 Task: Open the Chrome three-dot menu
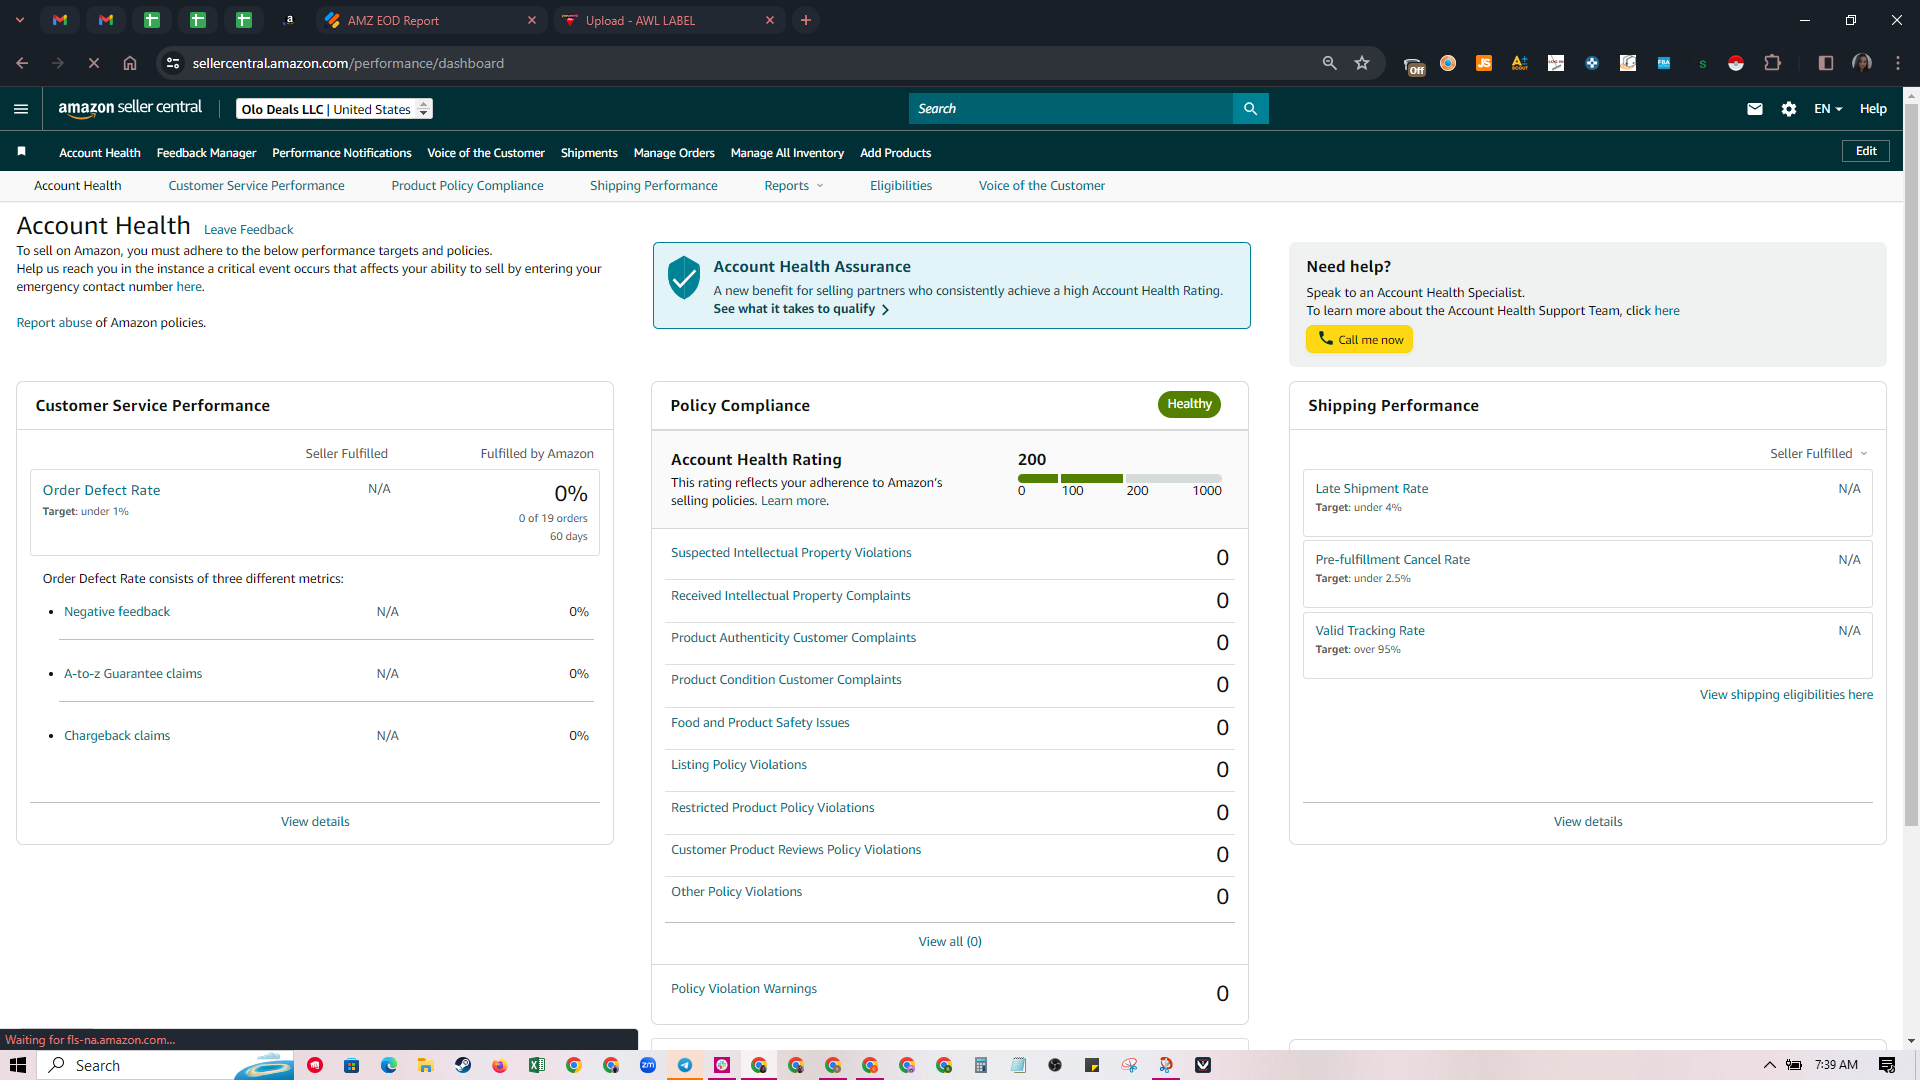pos(1898,63)
